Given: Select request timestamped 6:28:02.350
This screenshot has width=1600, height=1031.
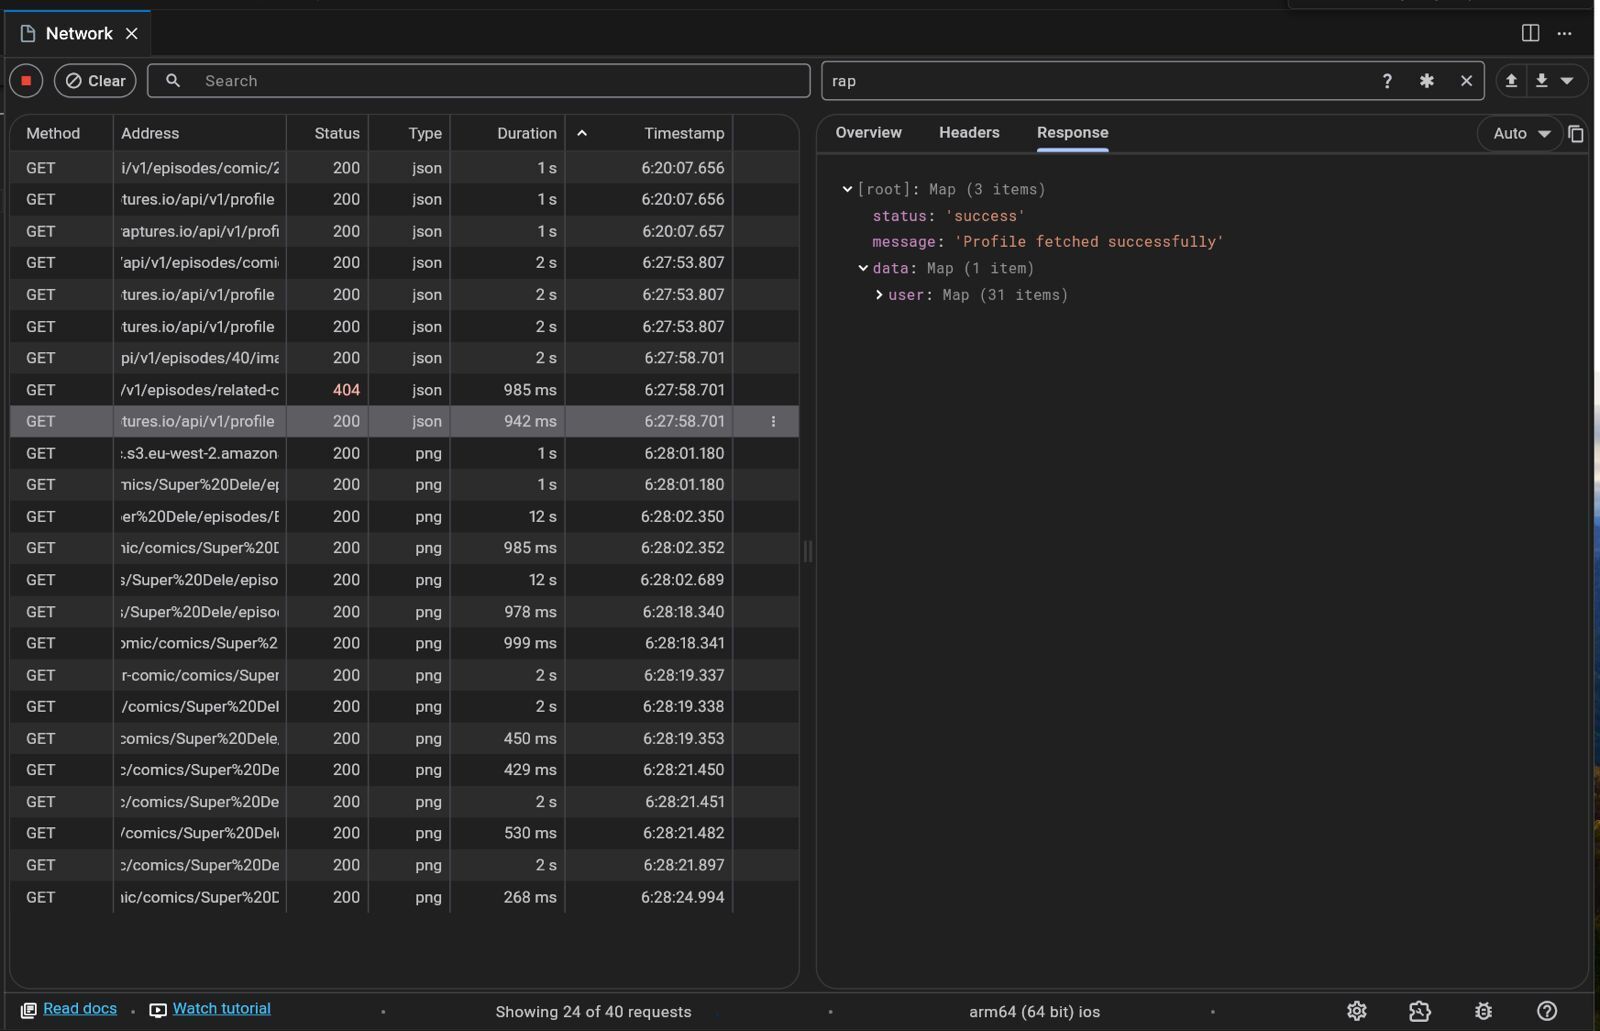Looking at the screenshot, I should click(404, 516).
